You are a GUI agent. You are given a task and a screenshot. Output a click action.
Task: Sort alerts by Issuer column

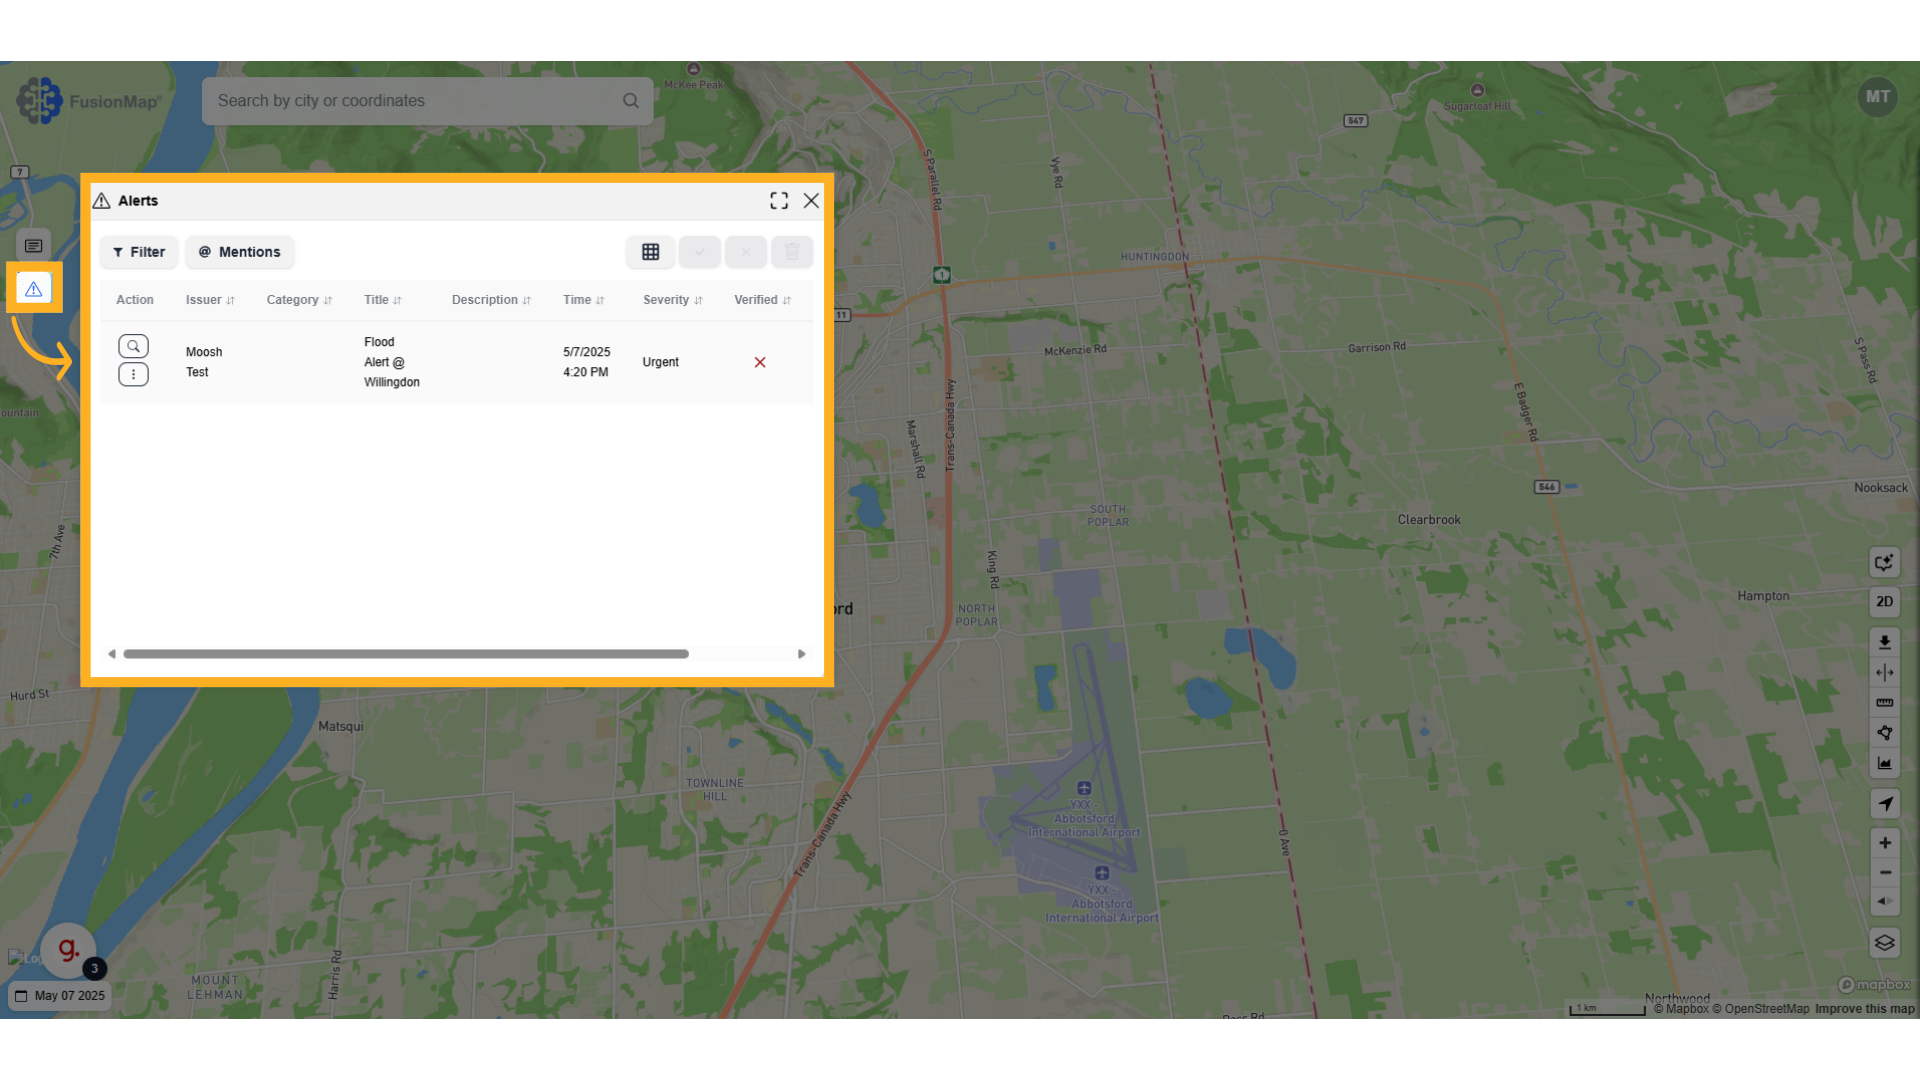point(210,300)
